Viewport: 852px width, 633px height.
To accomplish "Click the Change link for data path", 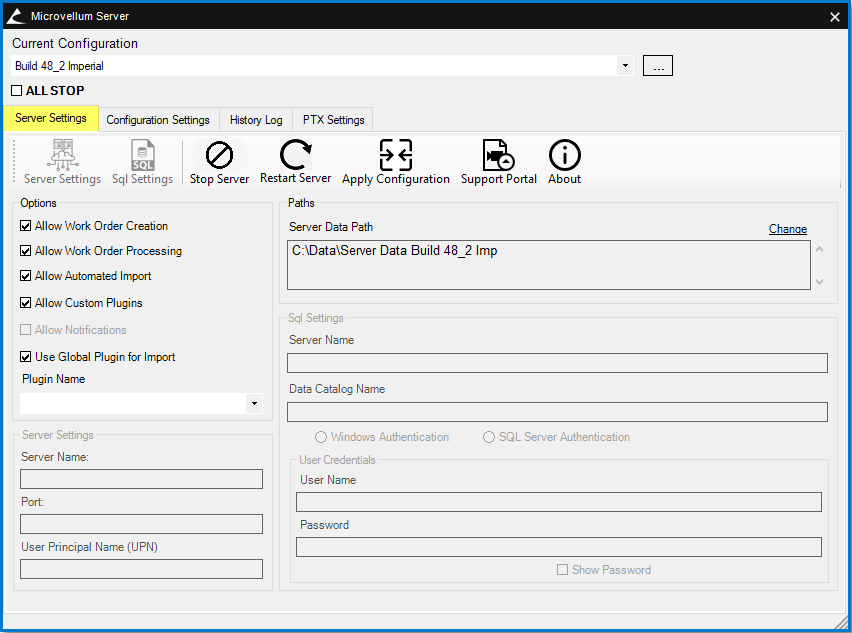I will point(787,229).
